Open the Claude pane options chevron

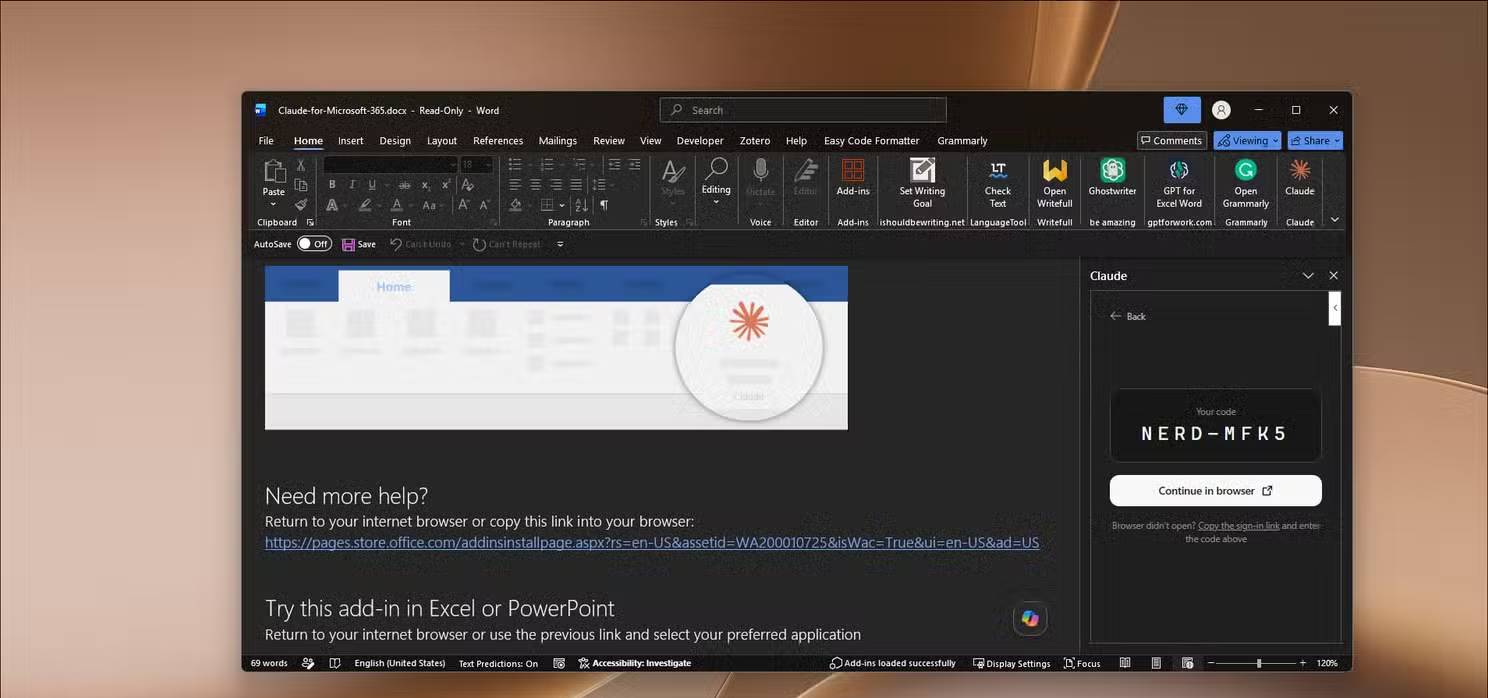pos(1308,275)
